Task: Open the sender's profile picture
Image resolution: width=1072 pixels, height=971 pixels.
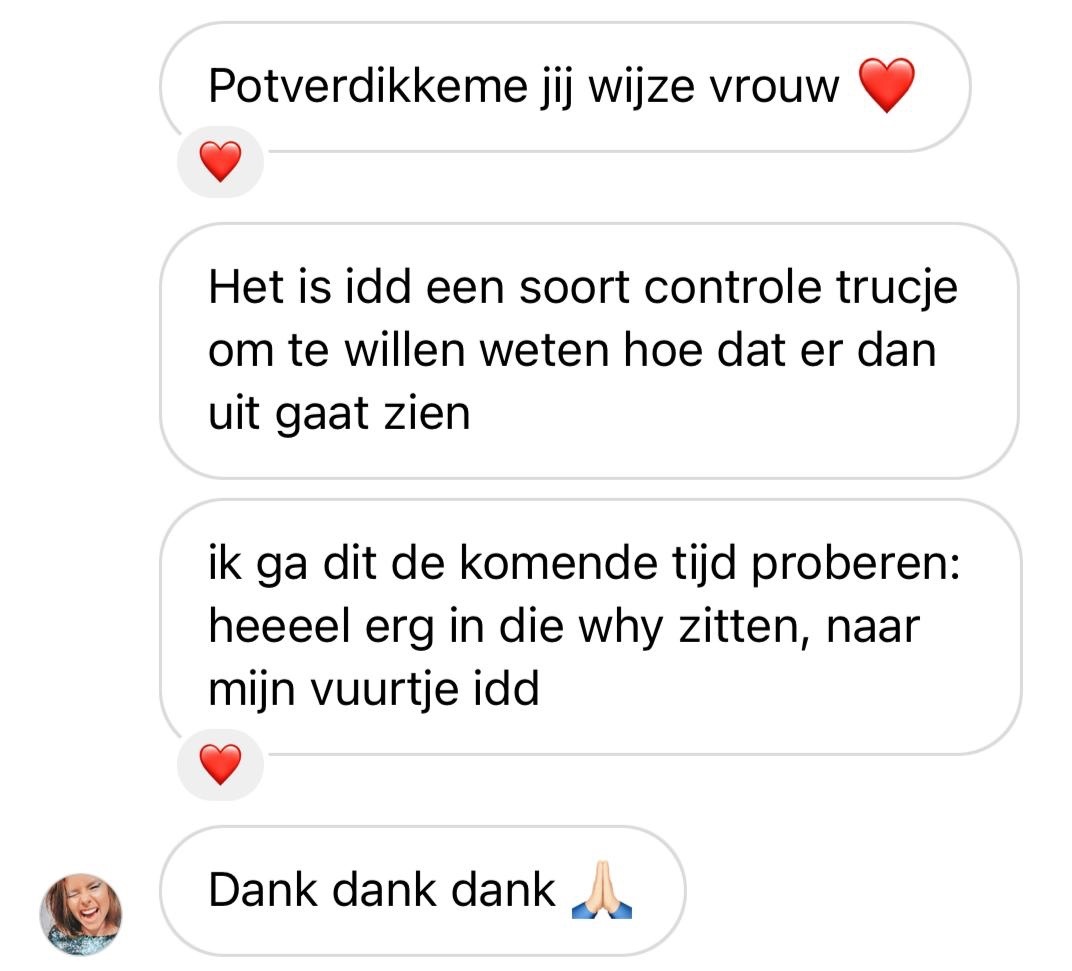Action: pyautogui.click(x=81, y=914)
